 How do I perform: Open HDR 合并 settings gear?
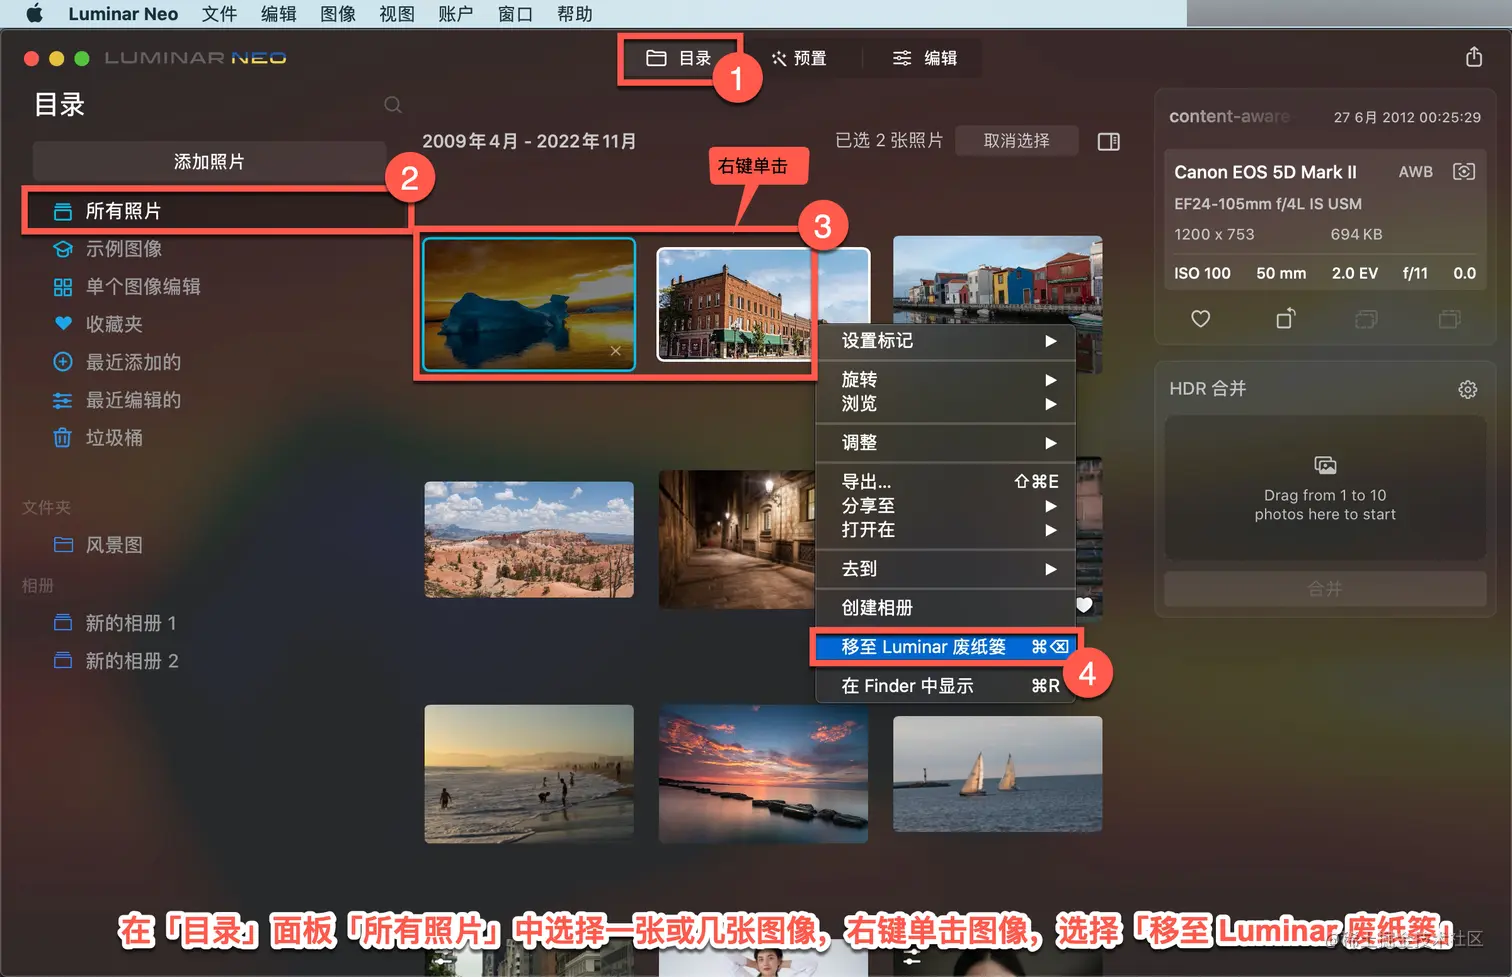[1467, 389]
